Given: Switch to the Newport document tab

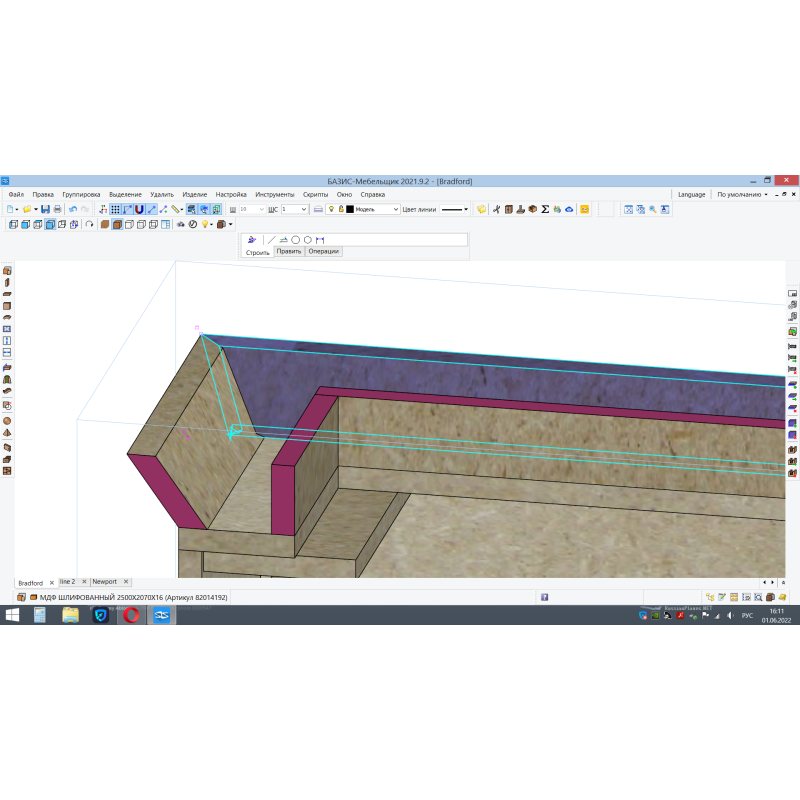Looking at the screenshot, I should [x=105, y=581].
